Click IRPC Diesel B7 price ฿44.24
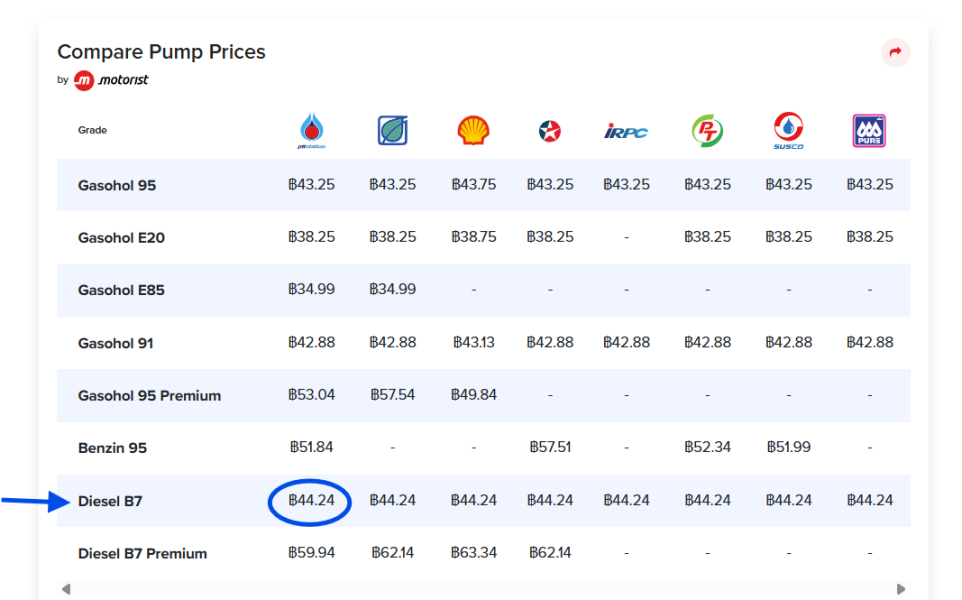 click(626, 501)
